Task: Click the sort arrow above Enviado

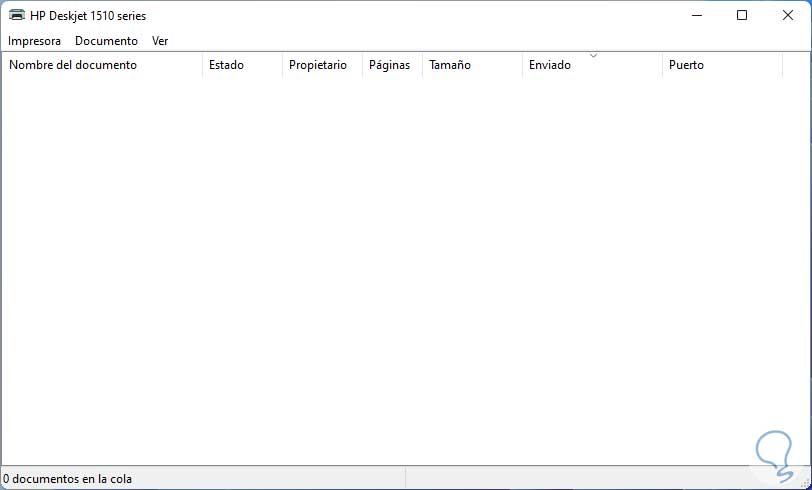Action: (x=593, y=55)
